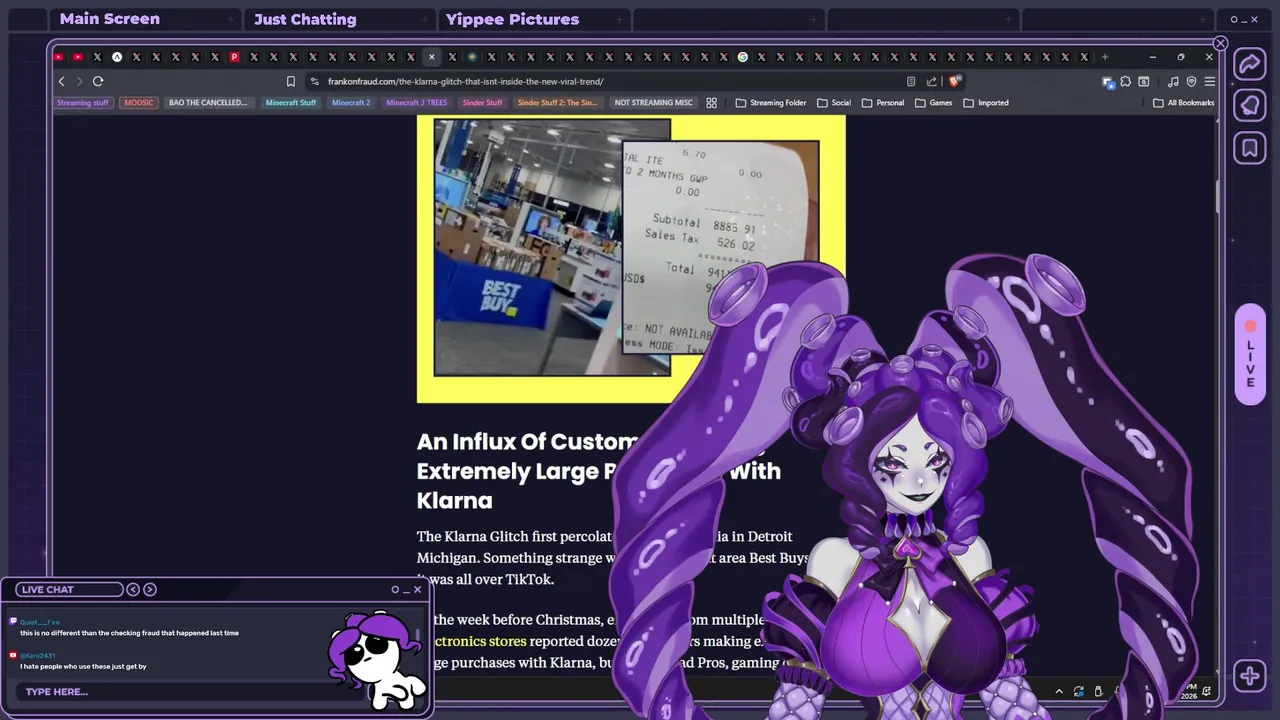1280x720 pixels.
Task: Click username @Keni2431 in chat
Action: pos(38,655)
